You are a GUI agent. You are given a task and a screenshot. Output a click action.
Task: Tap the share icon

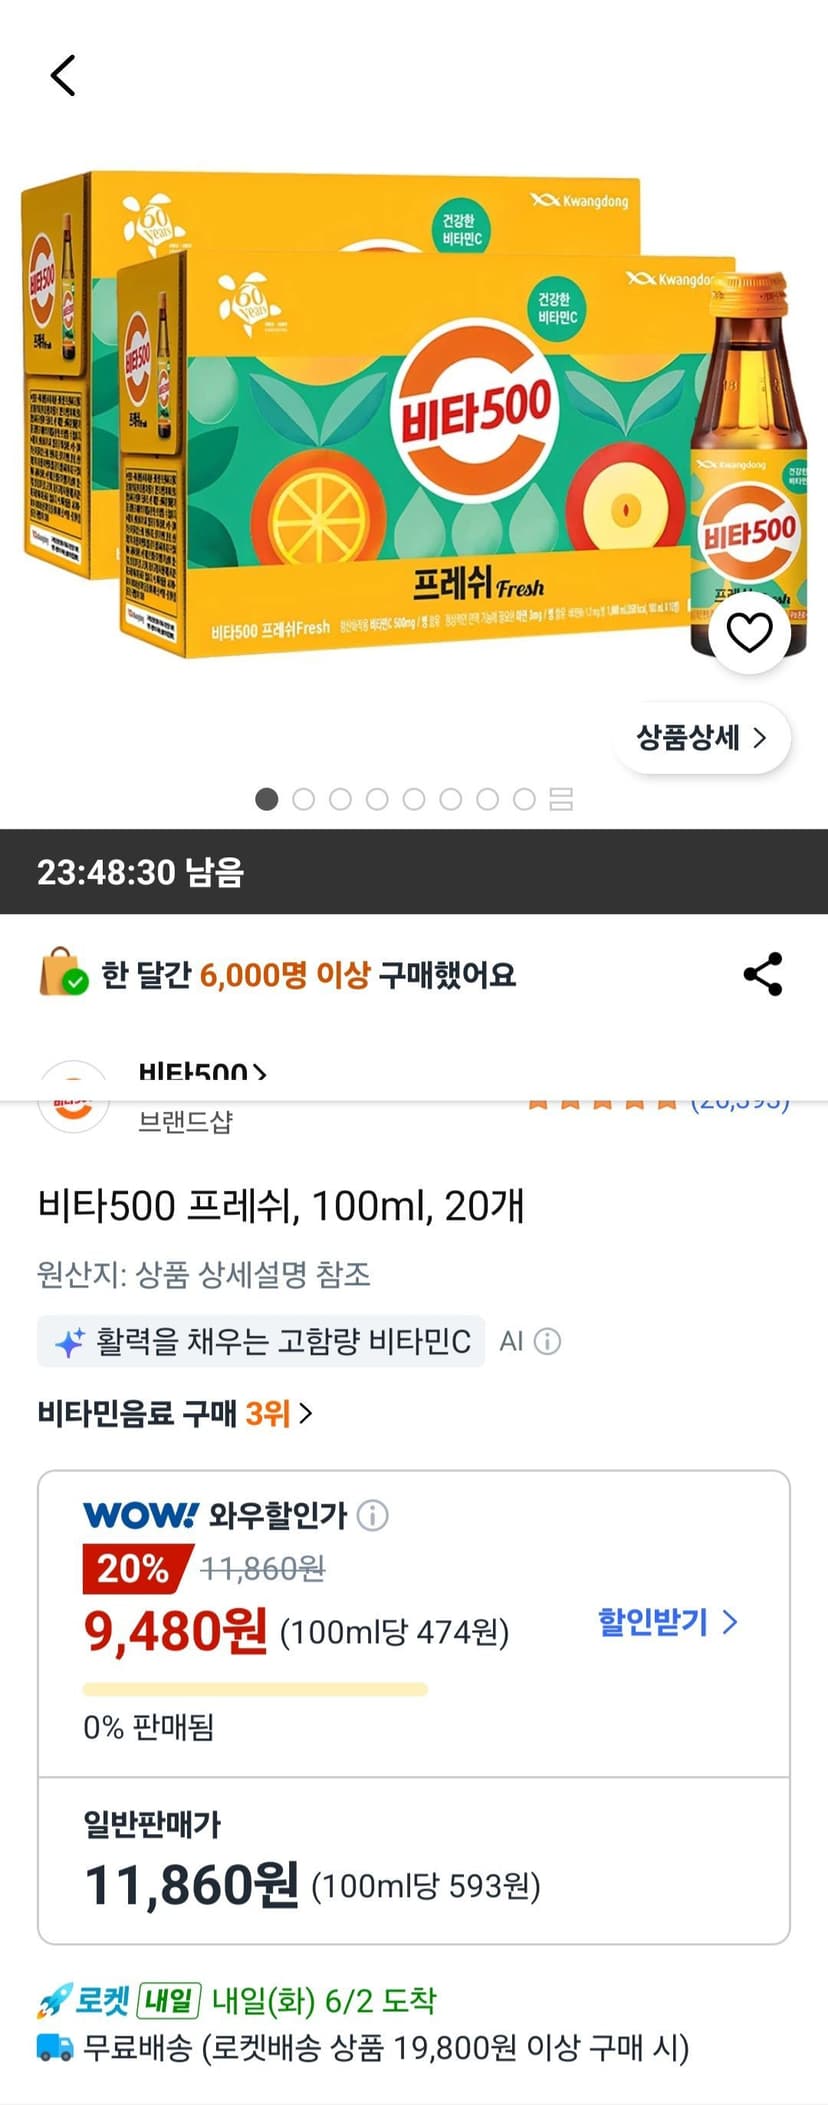[763, 974]
